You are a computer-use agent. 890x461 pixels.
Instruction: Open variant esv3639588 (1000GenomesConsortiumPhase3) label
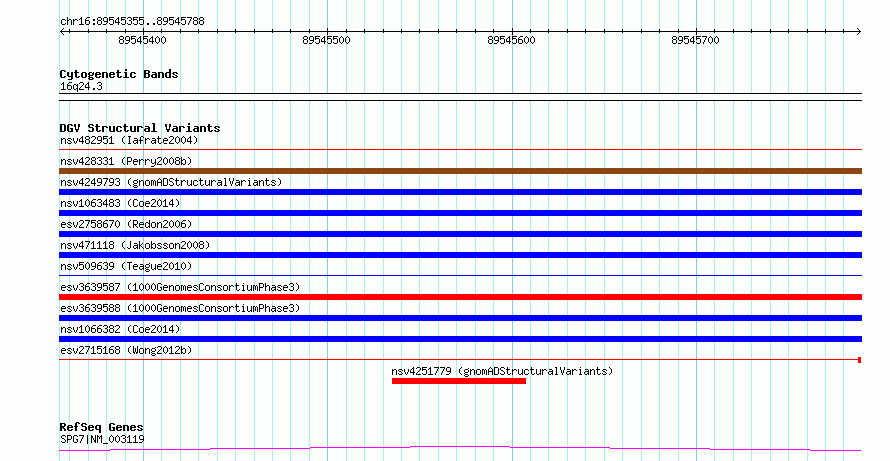pyautogui.click(x=180, y=308)
